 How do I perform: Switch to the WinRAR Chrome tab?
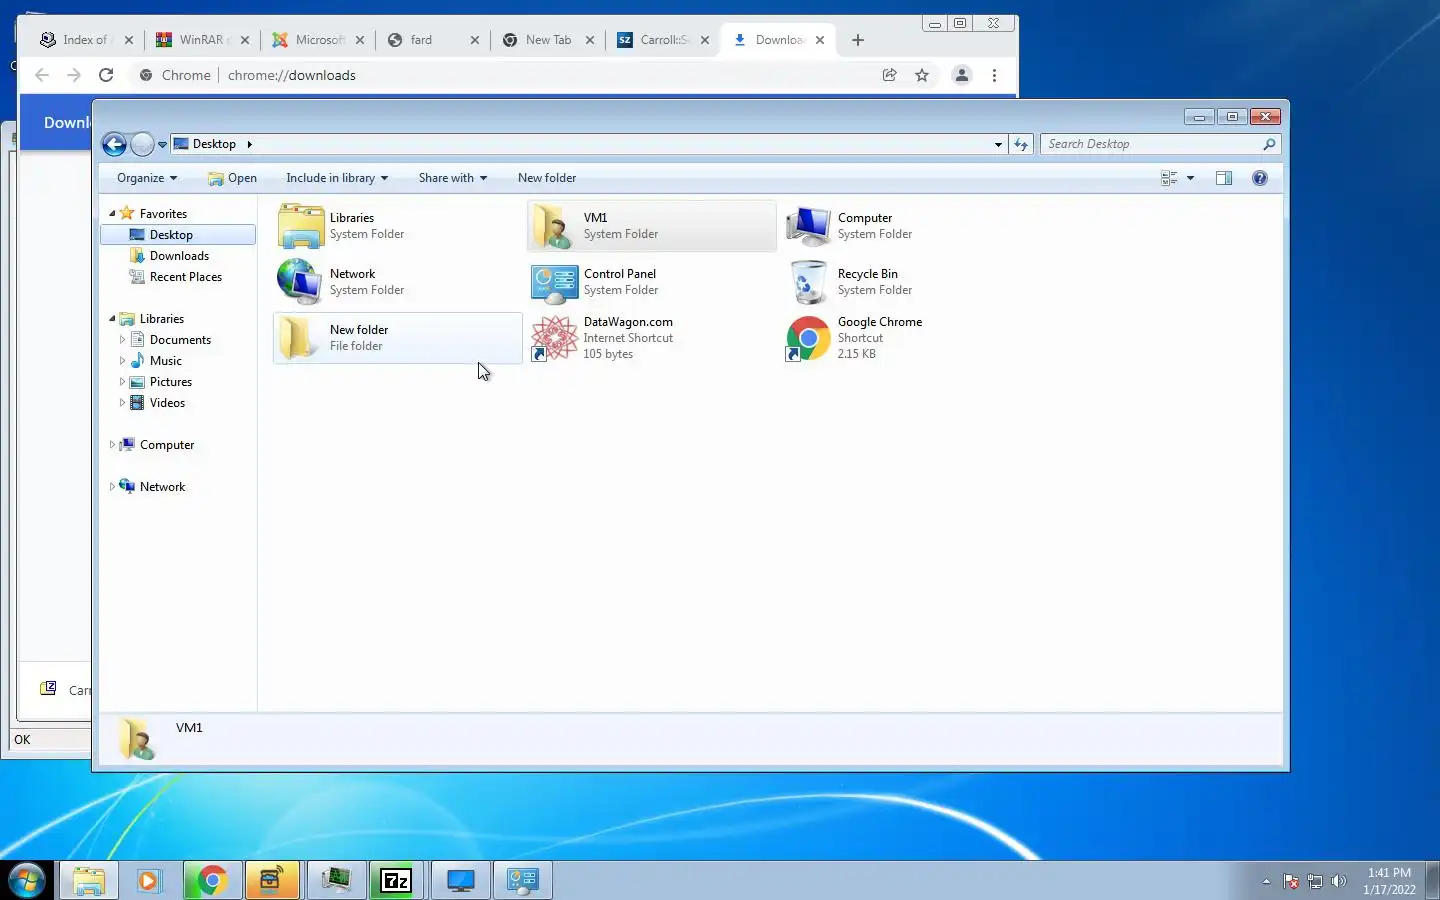203,40
